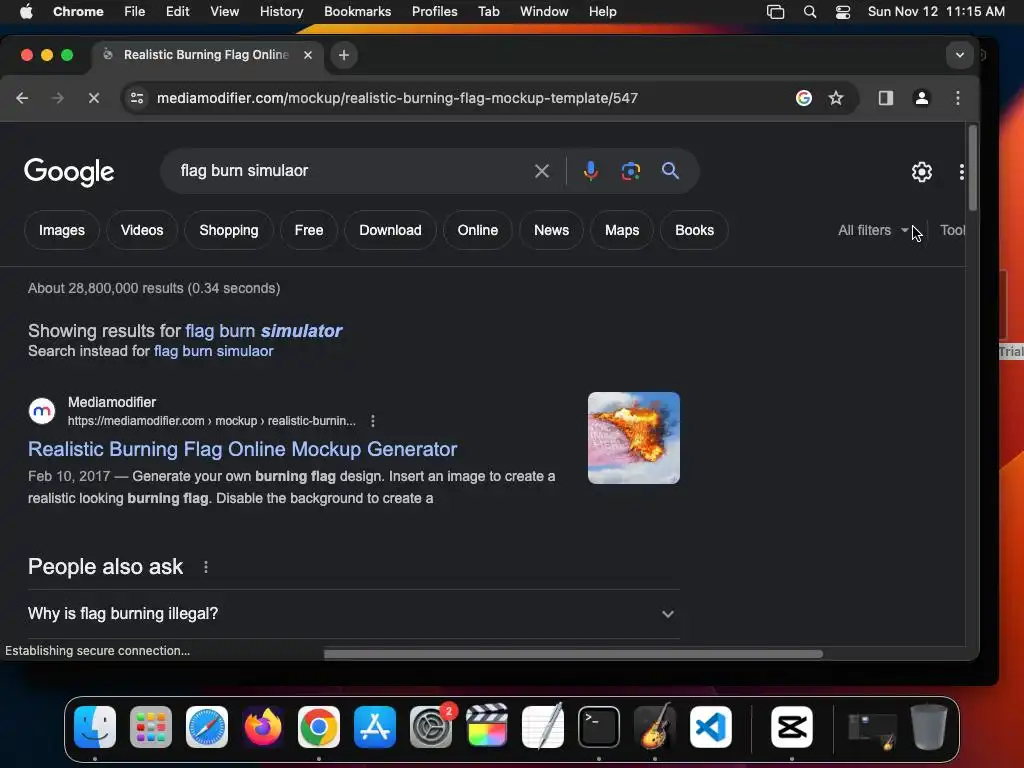This screenshot has height=768, width=1024.
Task: Launch Firefox from the dock
Action: tap(263, 727)
